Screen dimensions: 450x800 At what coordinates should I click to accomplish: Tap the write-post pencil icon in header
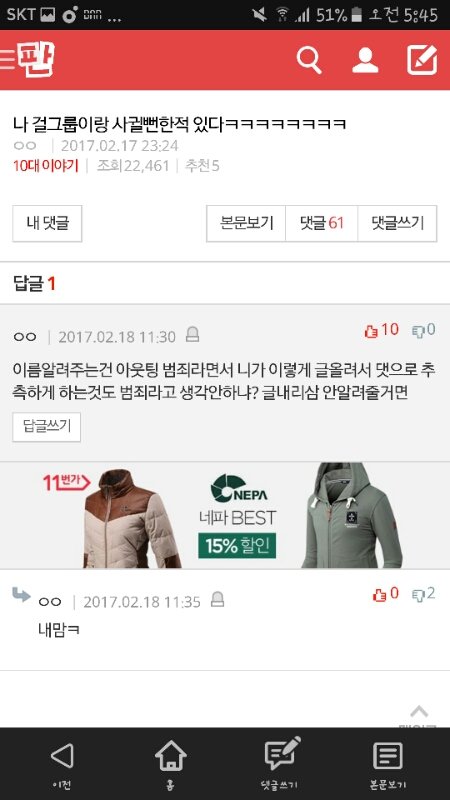click(422, 60)
